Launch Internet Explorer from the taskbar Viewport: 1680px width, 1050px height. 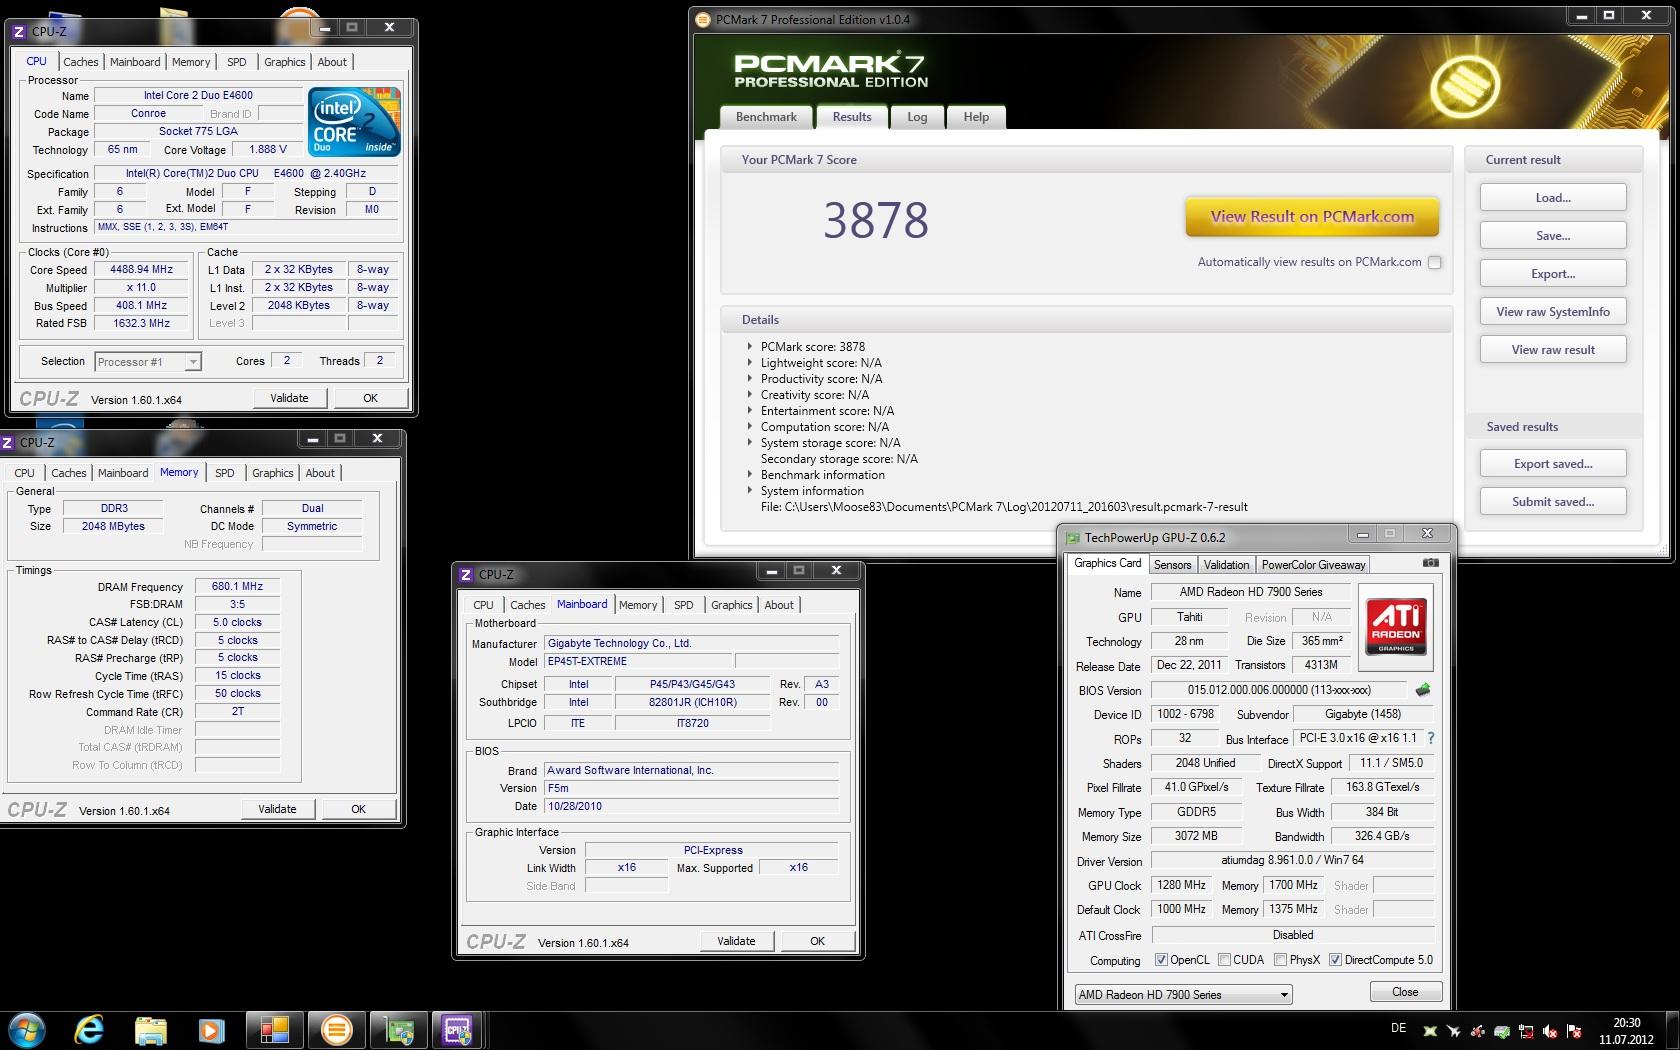coord(90,1030)
